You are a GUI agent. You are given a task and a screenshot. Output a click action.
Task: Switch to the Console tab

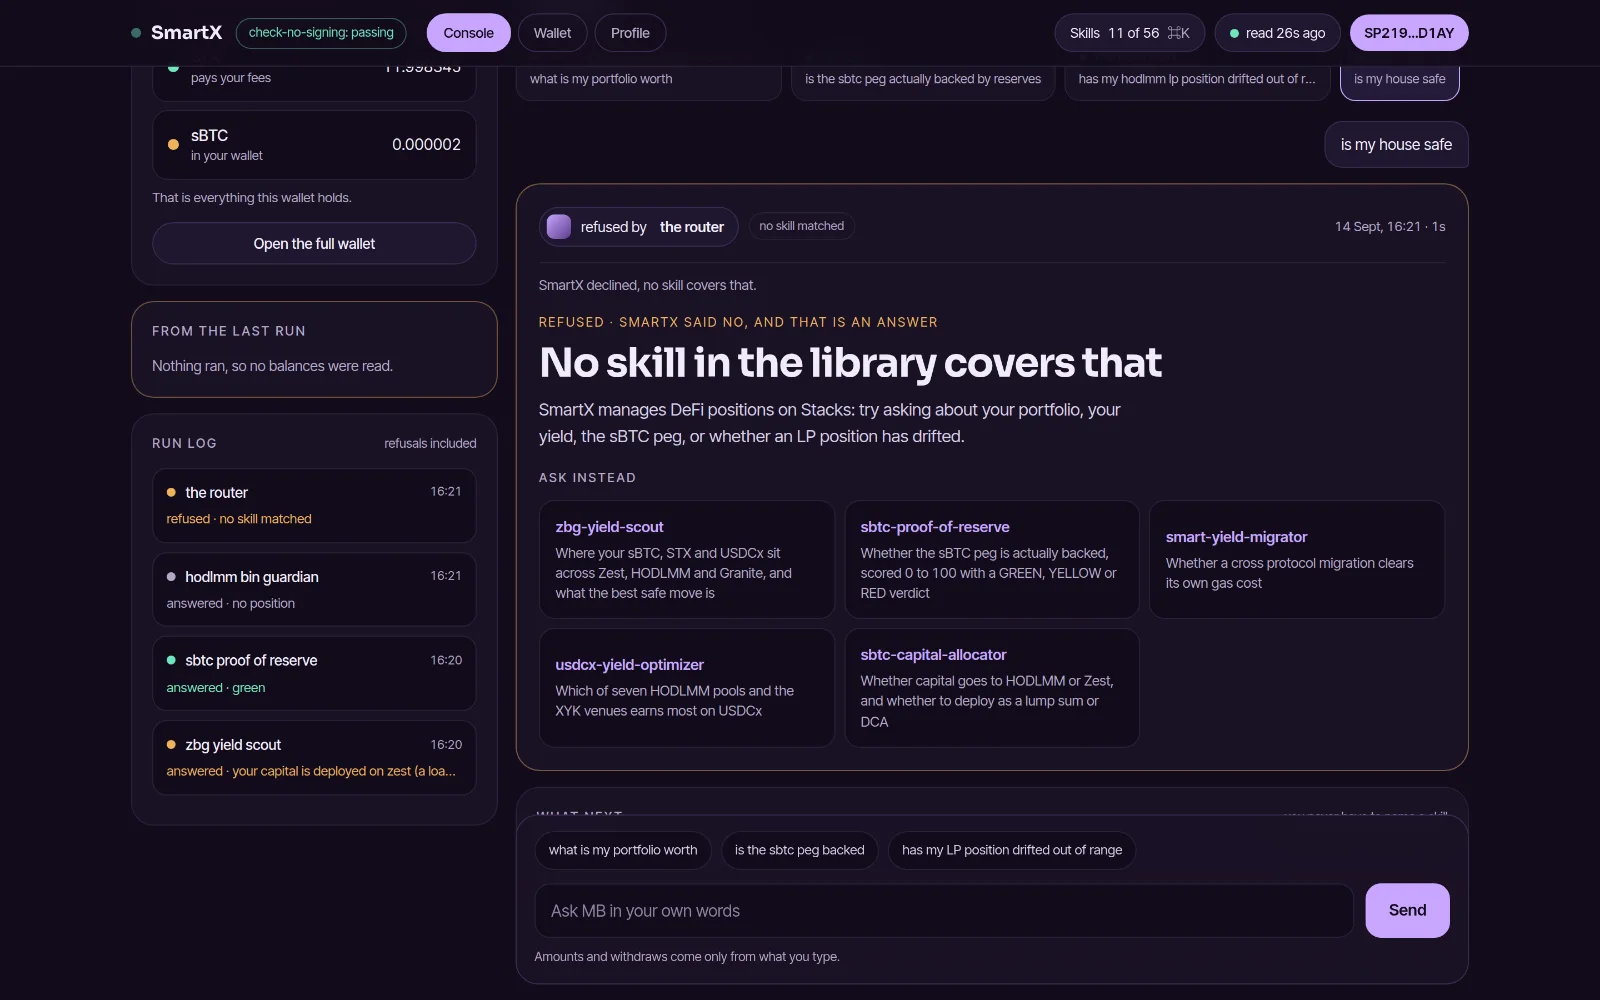(468, 33)
